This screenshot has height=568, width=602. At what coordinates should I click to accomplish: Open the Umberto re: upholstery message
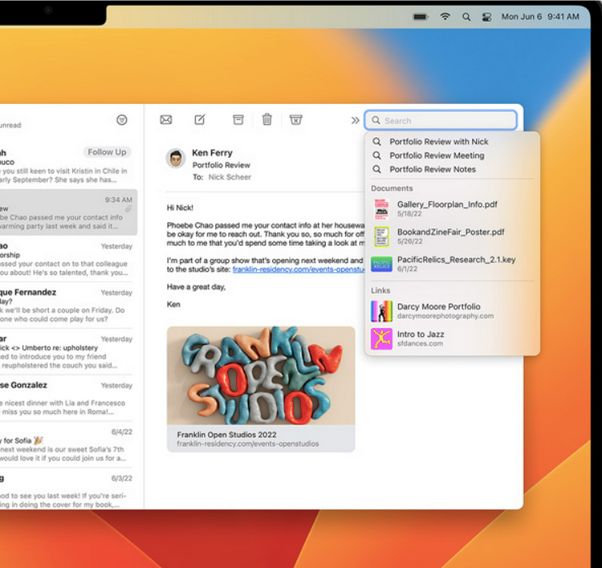66,352
